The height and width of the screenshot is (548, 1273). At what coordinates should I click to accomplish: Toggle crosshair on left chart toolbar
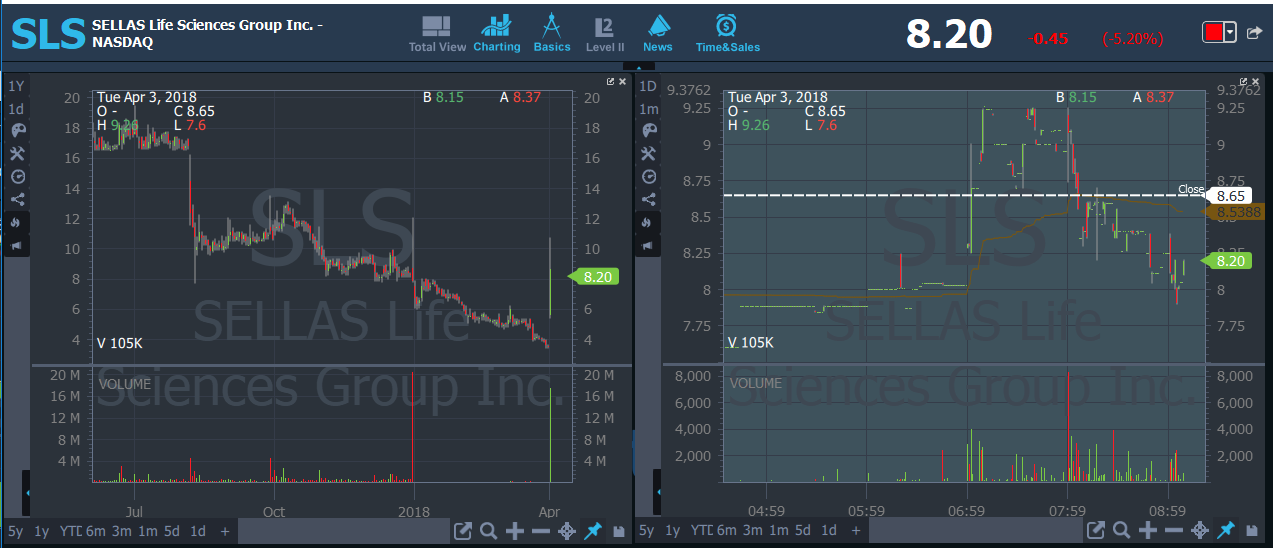tap(566, 531)
